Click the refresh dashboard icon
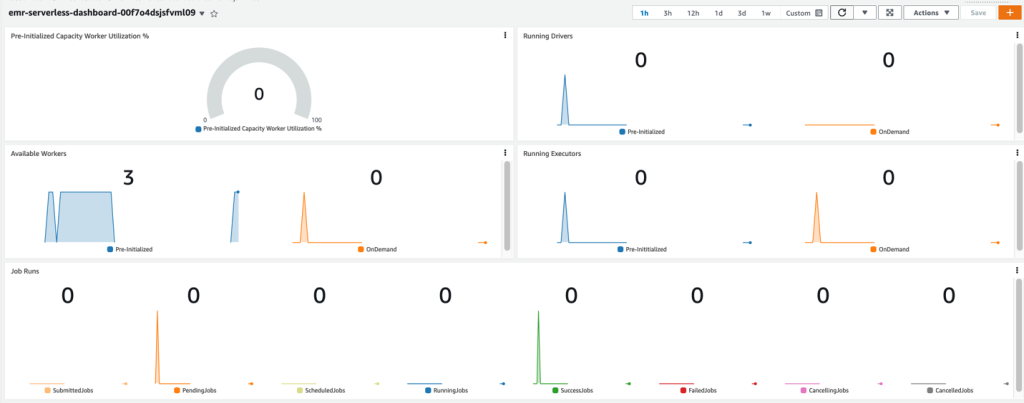The height and width of the screenshot is (403, 1024). [842, 13]
